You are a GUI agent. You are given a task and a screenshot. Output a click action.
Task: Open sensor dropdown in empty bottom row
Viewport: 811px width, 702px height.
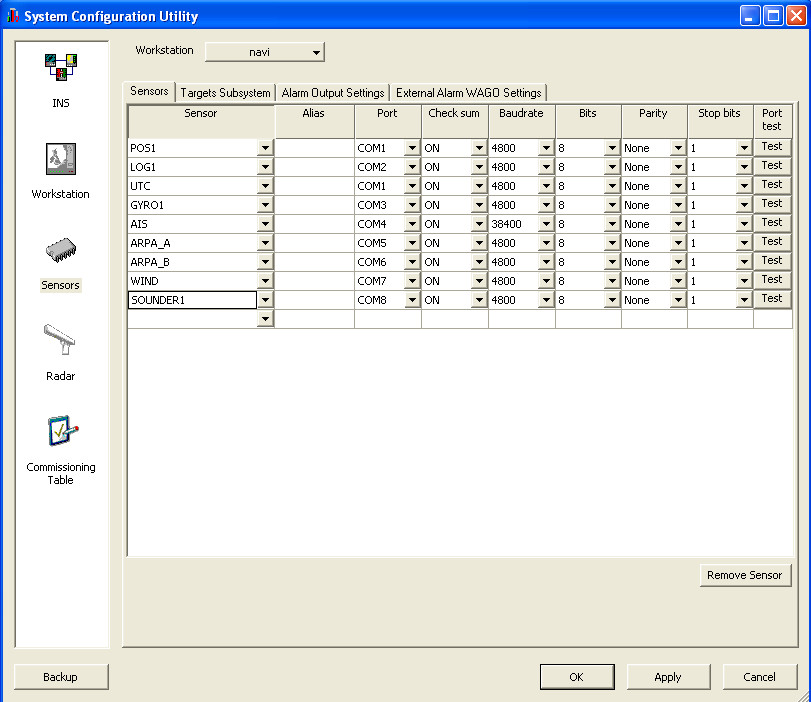265,319
